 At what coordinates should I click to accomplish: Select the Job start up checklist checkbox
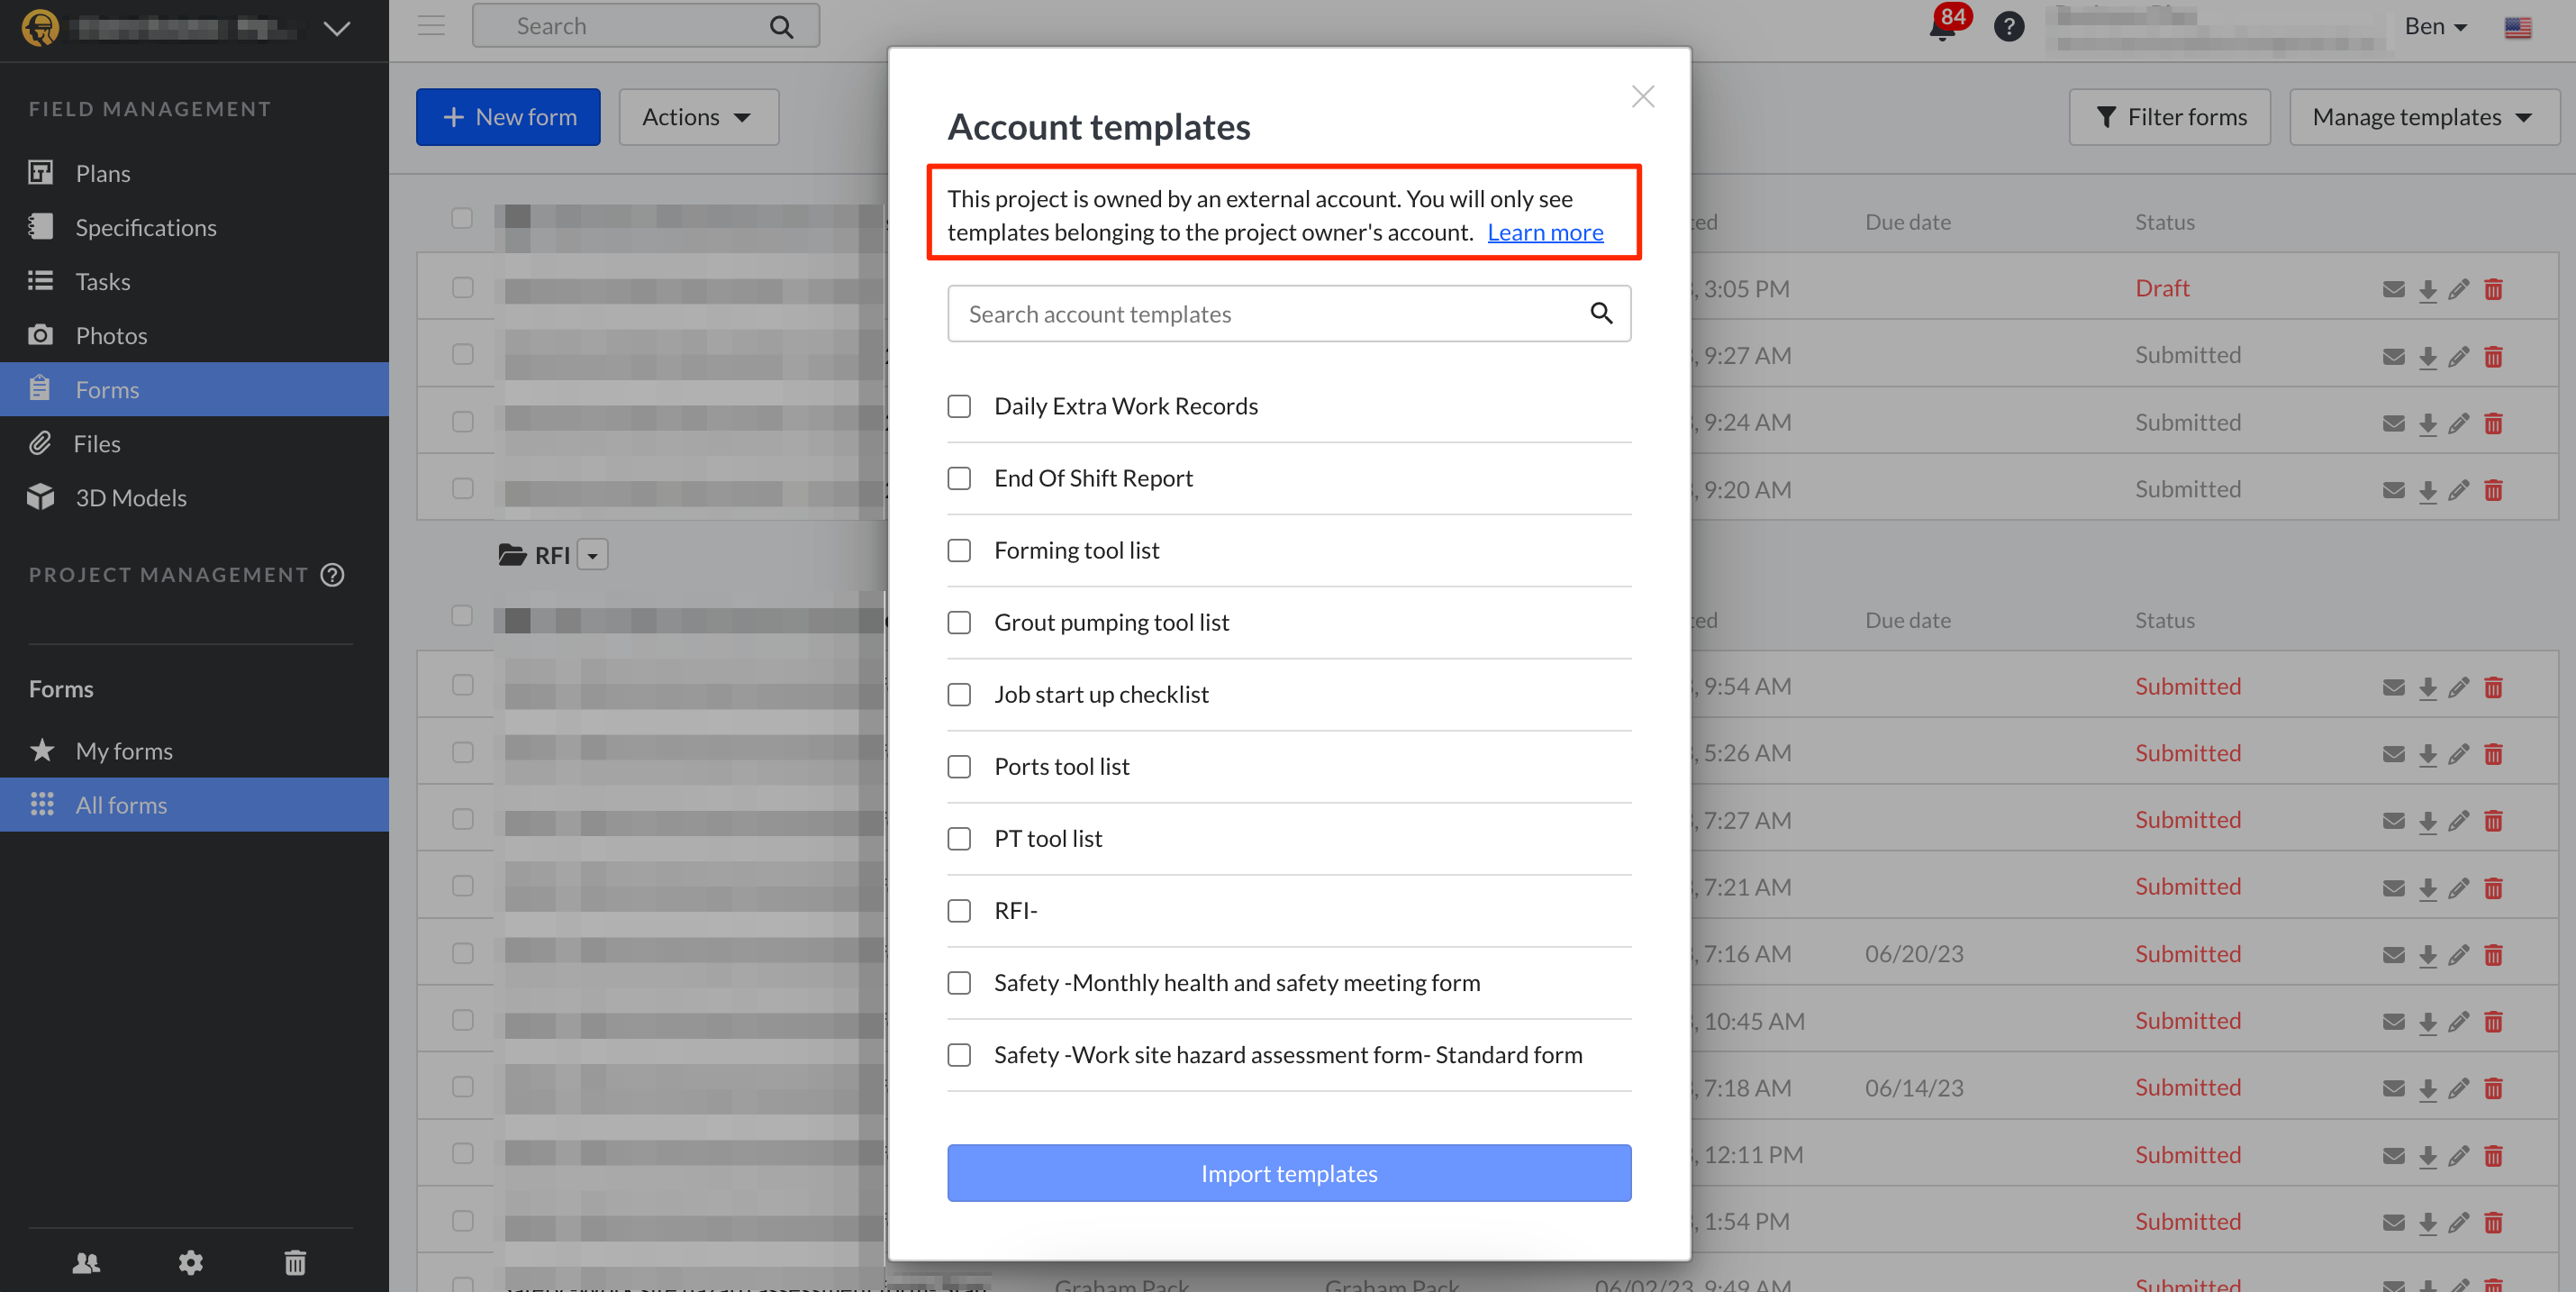959,695
